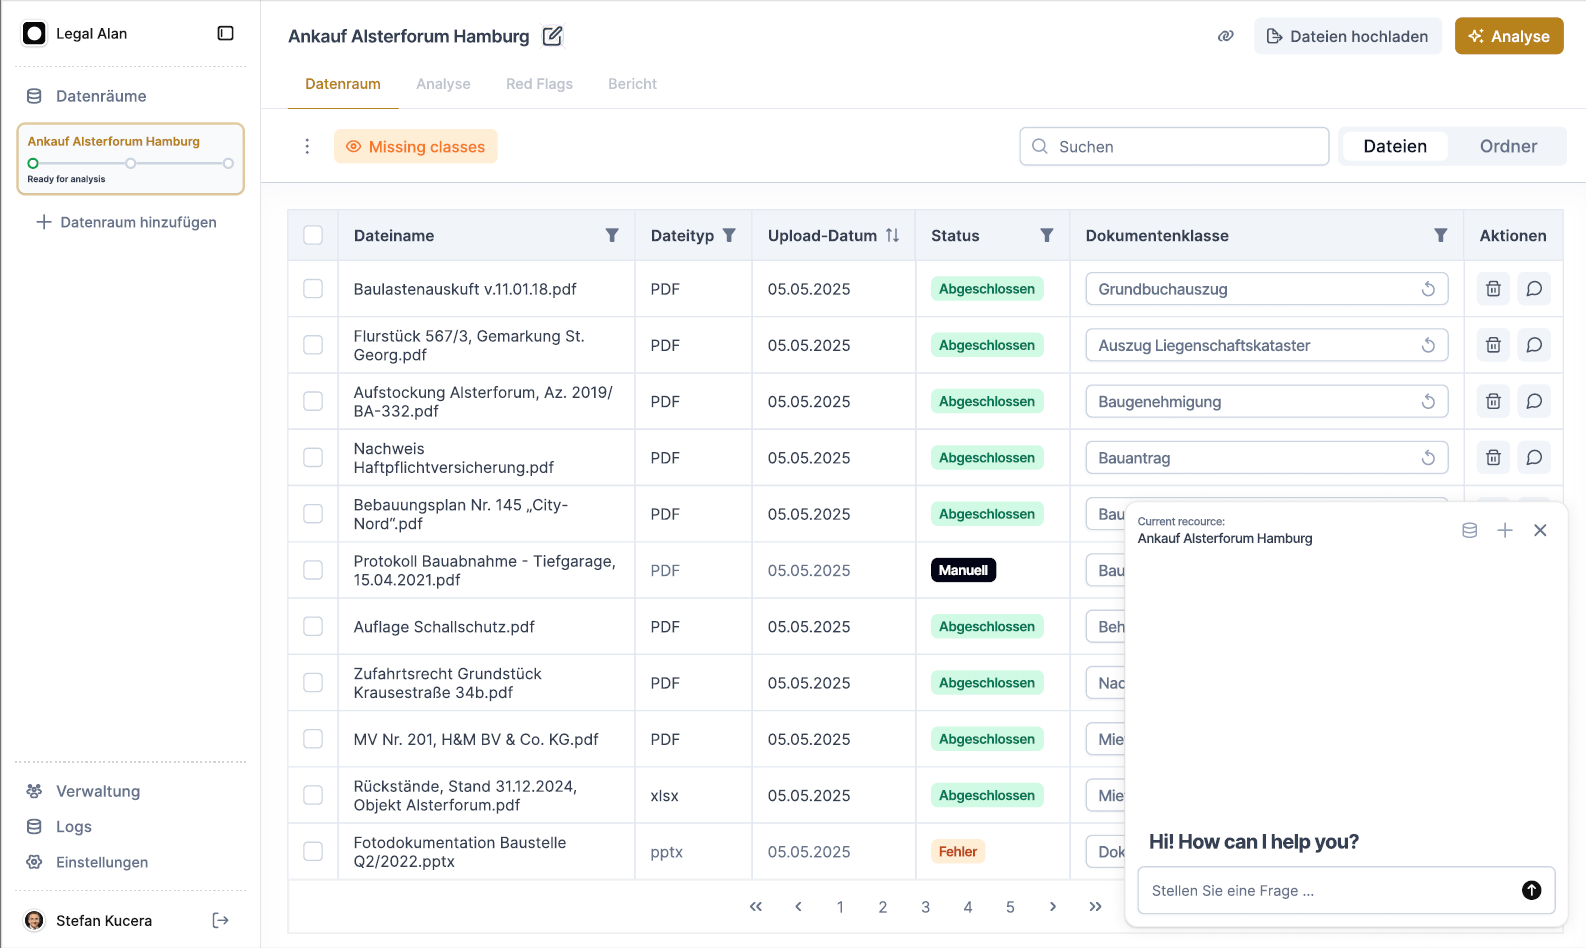The image size is (1586, 948).
Task: Click the logout icon next to Stefan Kucera
Action: pos(221,921)
